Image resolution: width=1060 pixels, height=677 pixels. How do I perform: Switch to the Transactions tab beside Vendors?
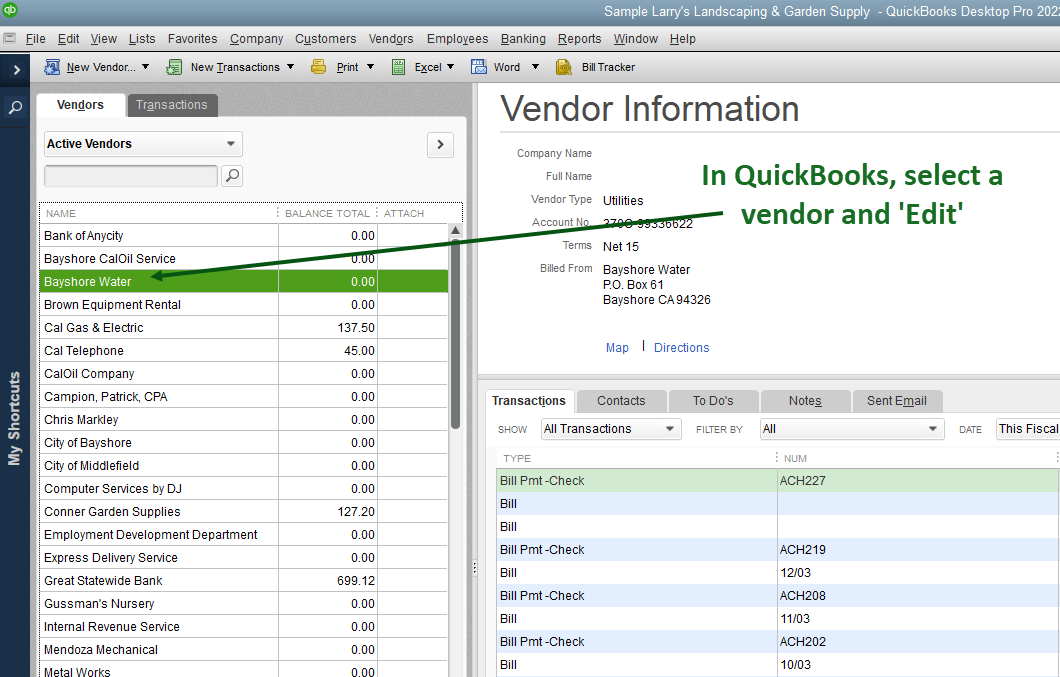click(172, 105)
